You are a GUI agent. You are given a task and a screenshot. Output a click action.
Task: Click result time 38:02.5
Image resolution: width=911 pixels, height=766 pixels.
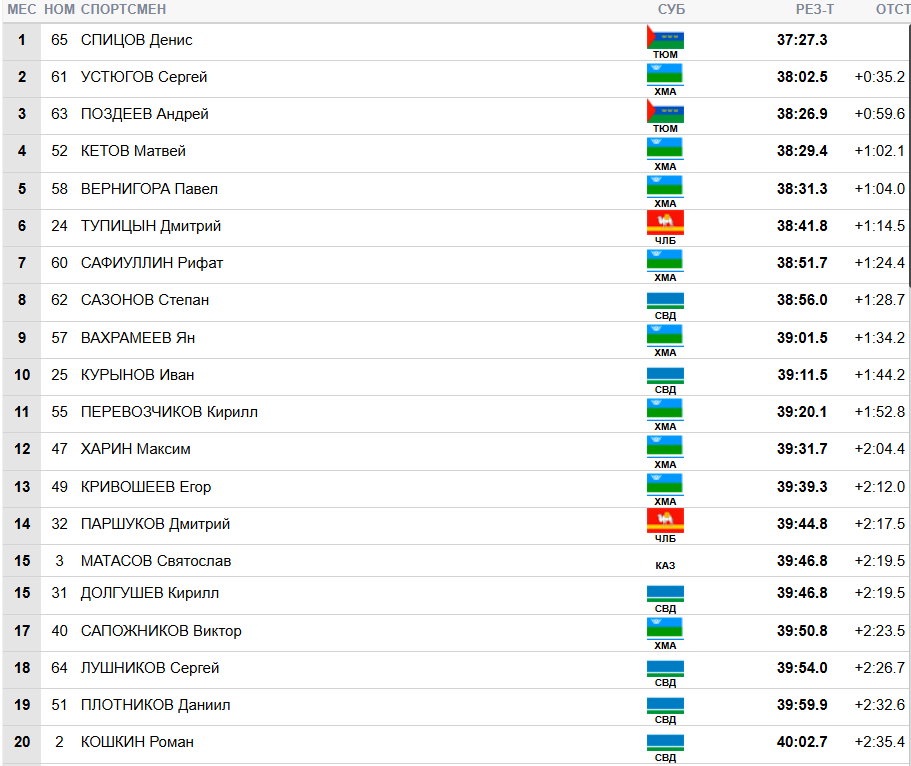[802, 77]
